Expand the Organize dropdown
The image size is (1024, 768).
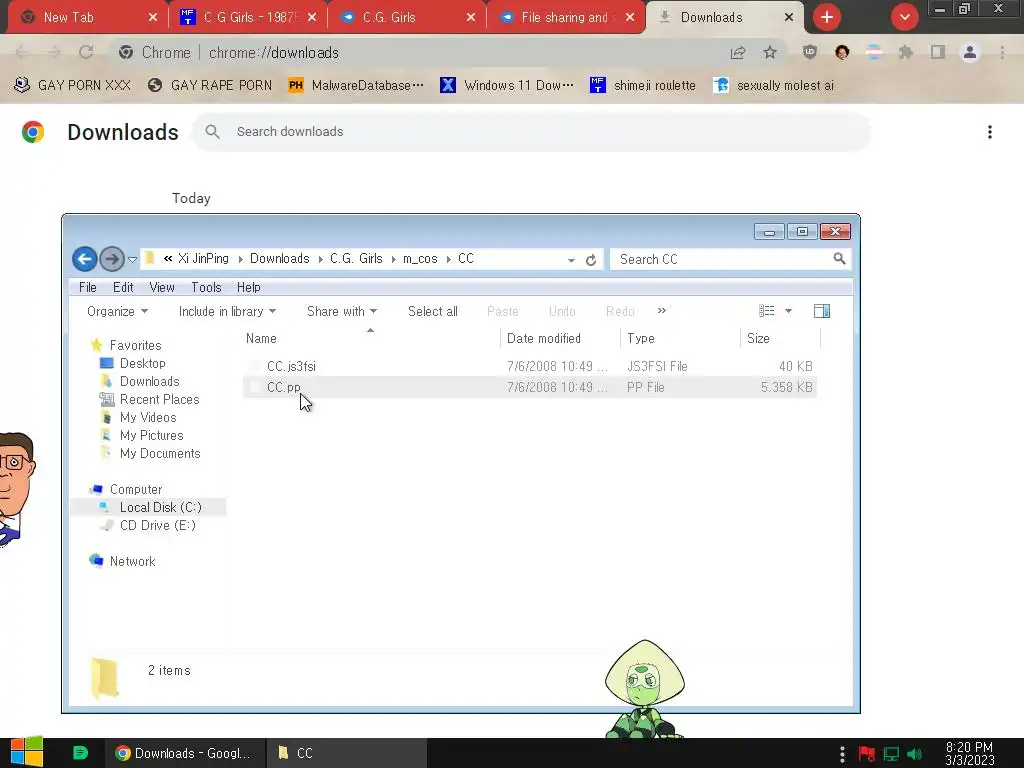118,312
